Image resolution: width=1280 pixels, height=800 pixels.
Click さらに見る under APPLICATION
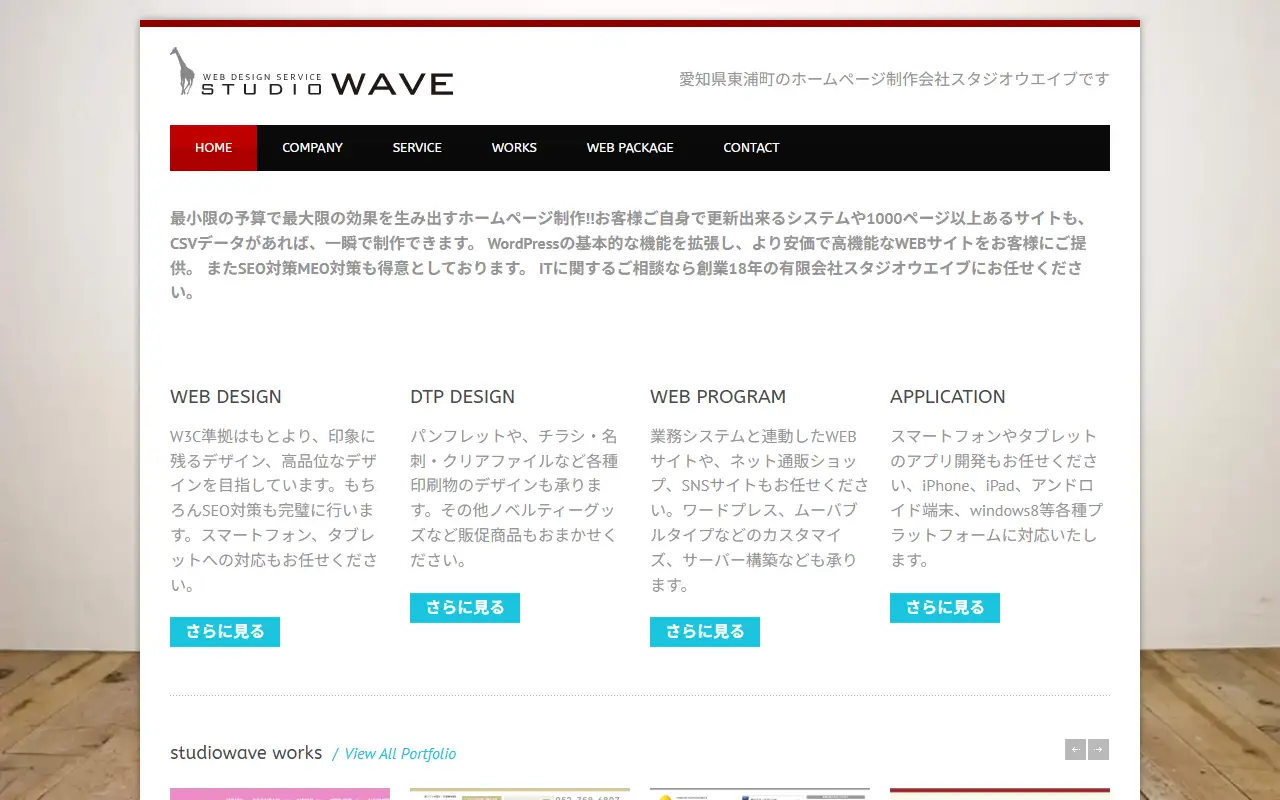tap(945, 608)
